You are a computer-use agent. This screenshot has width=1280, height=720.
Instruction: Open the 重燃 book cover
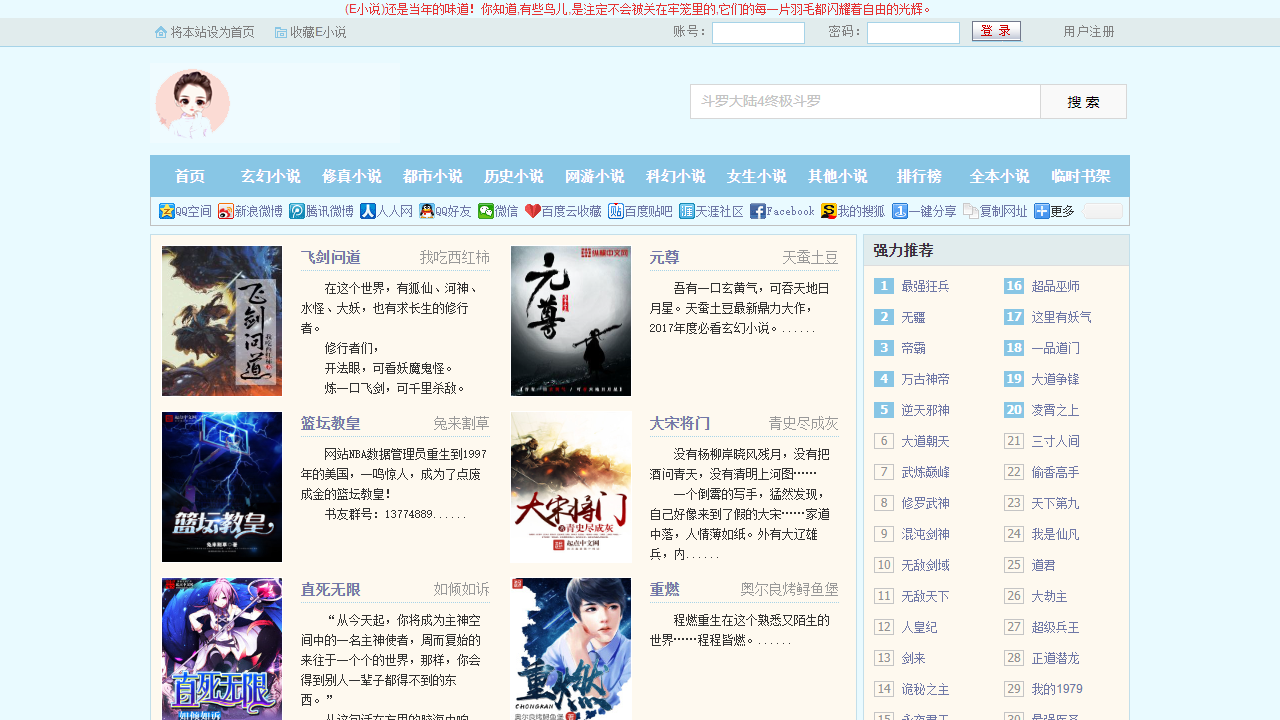point(571,649)
